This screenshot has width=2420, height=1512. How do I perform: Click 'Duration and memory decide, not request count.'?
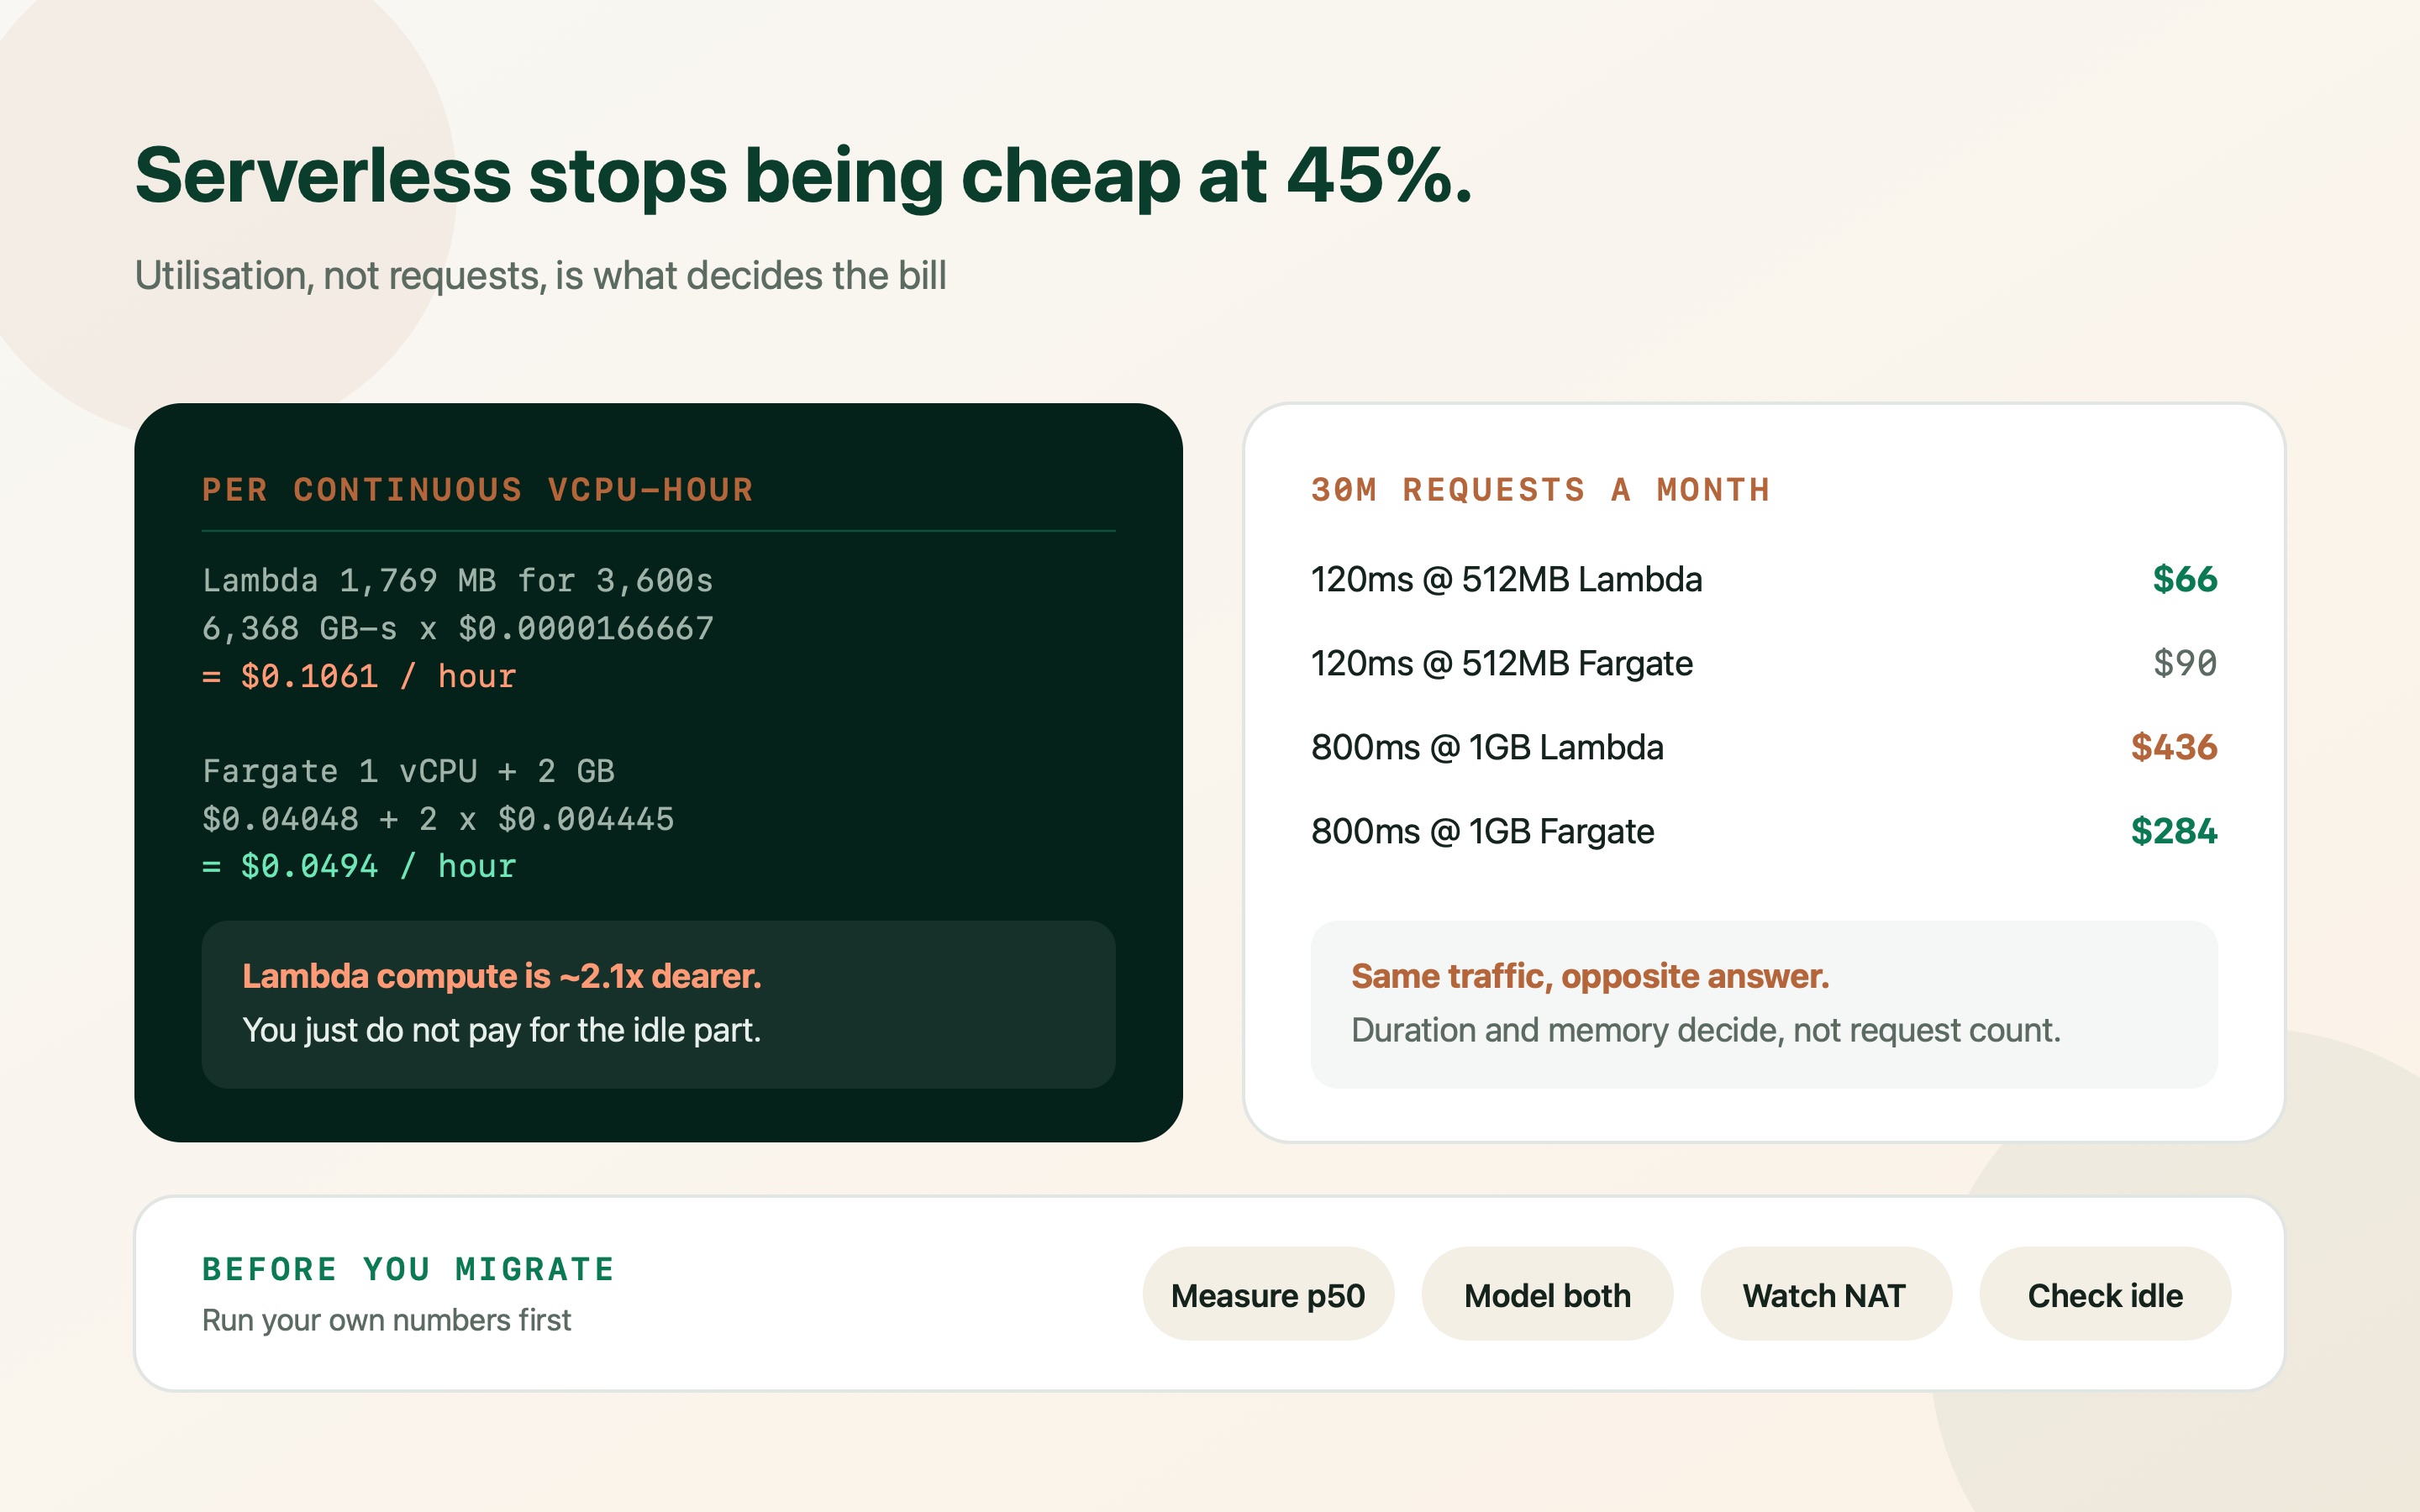[x=1706, y=1030]
